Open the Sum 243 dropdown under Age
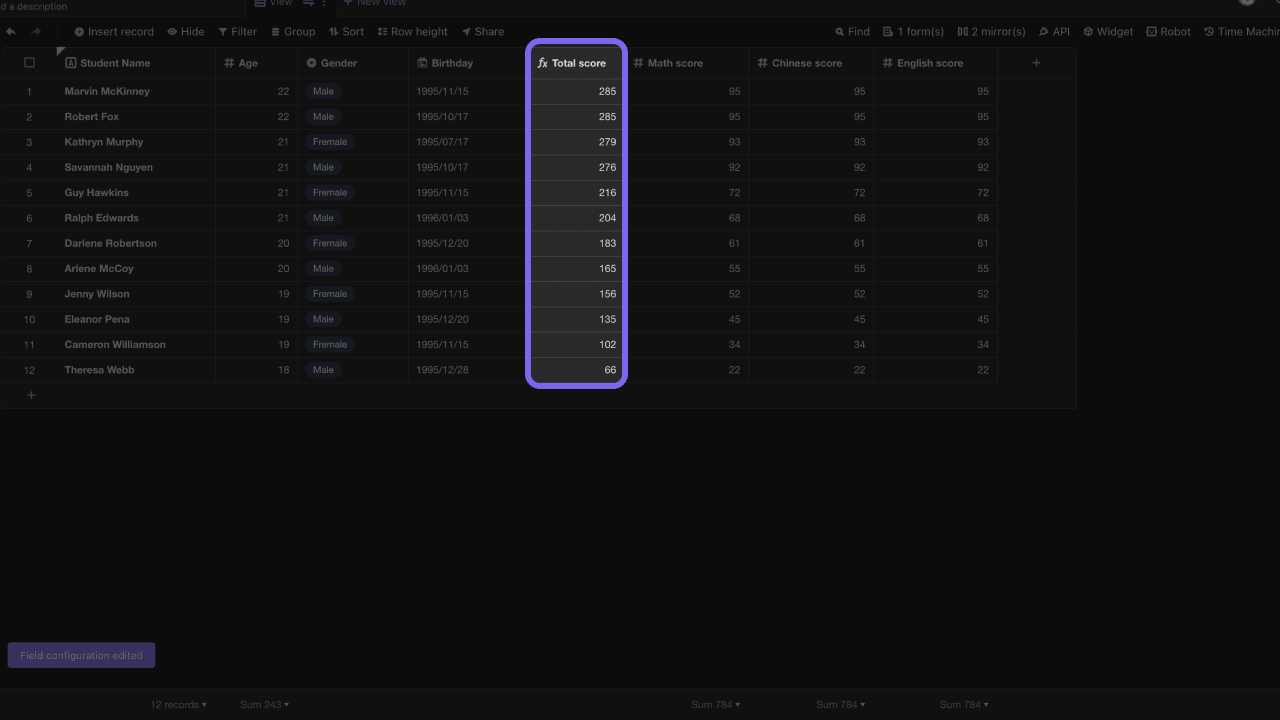Screen dimensions: 1280x720 (x=264, y=705)
